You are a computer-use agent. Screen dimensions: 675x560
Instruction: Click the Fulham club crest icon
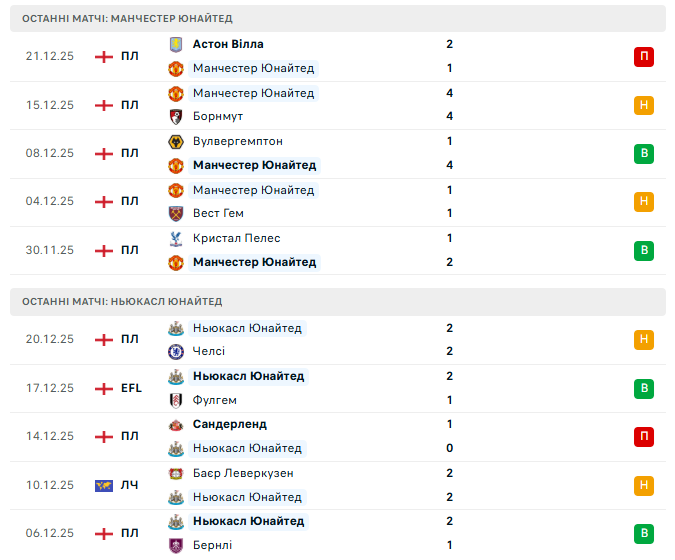point(176,400)
